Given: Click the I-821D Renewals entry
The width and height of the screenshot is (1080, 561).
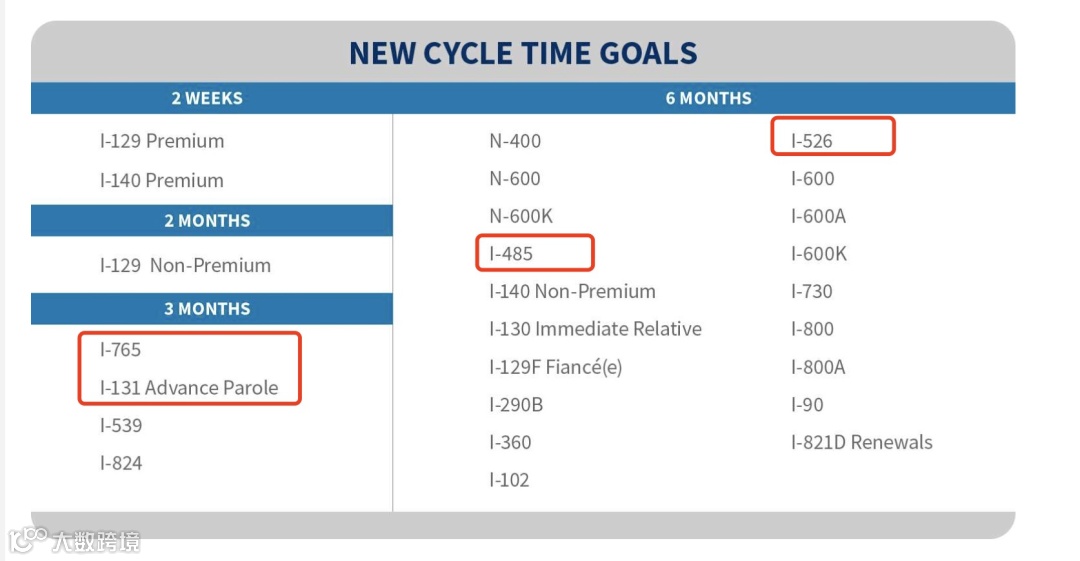Looking at the screenshot, I should point(862,442).
